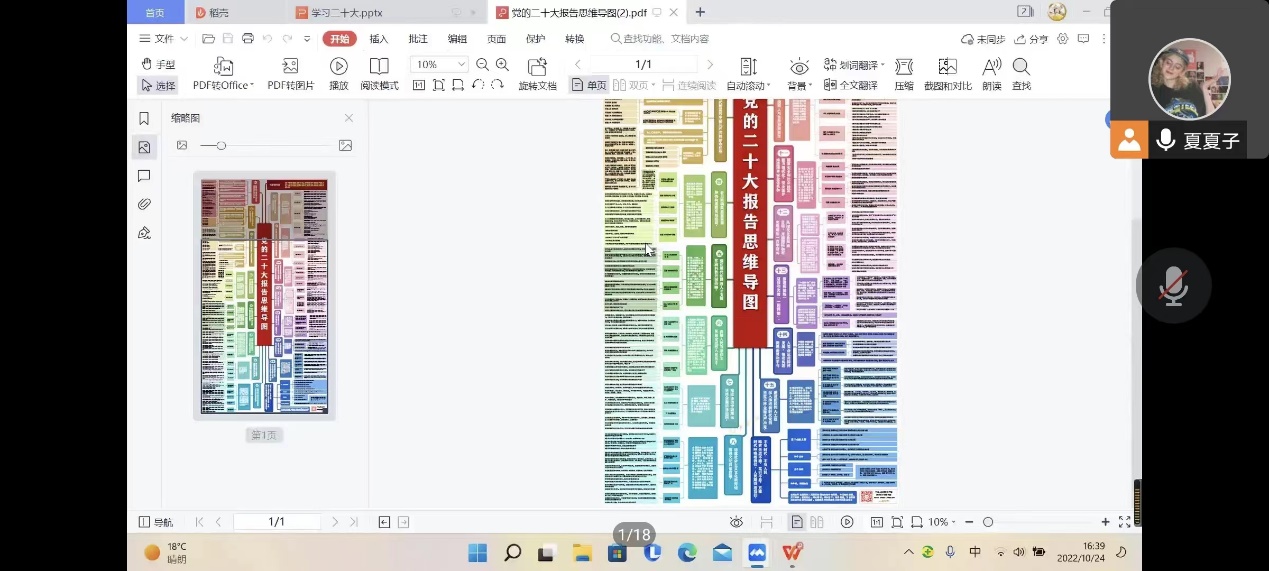The width and height of the screenshot is (1269, 571).
Task: Click the open folder icon in quick access
Action: tap(208, 39)
